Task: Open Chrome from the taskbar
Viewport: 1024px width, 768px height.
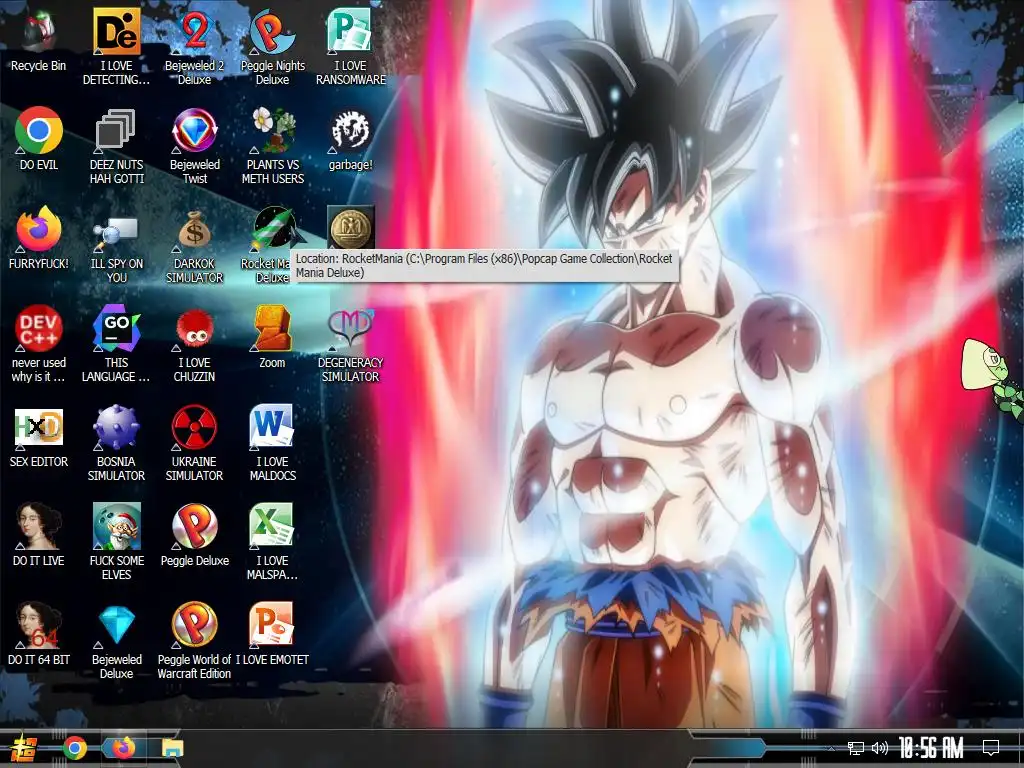Action: coord(74,748)
